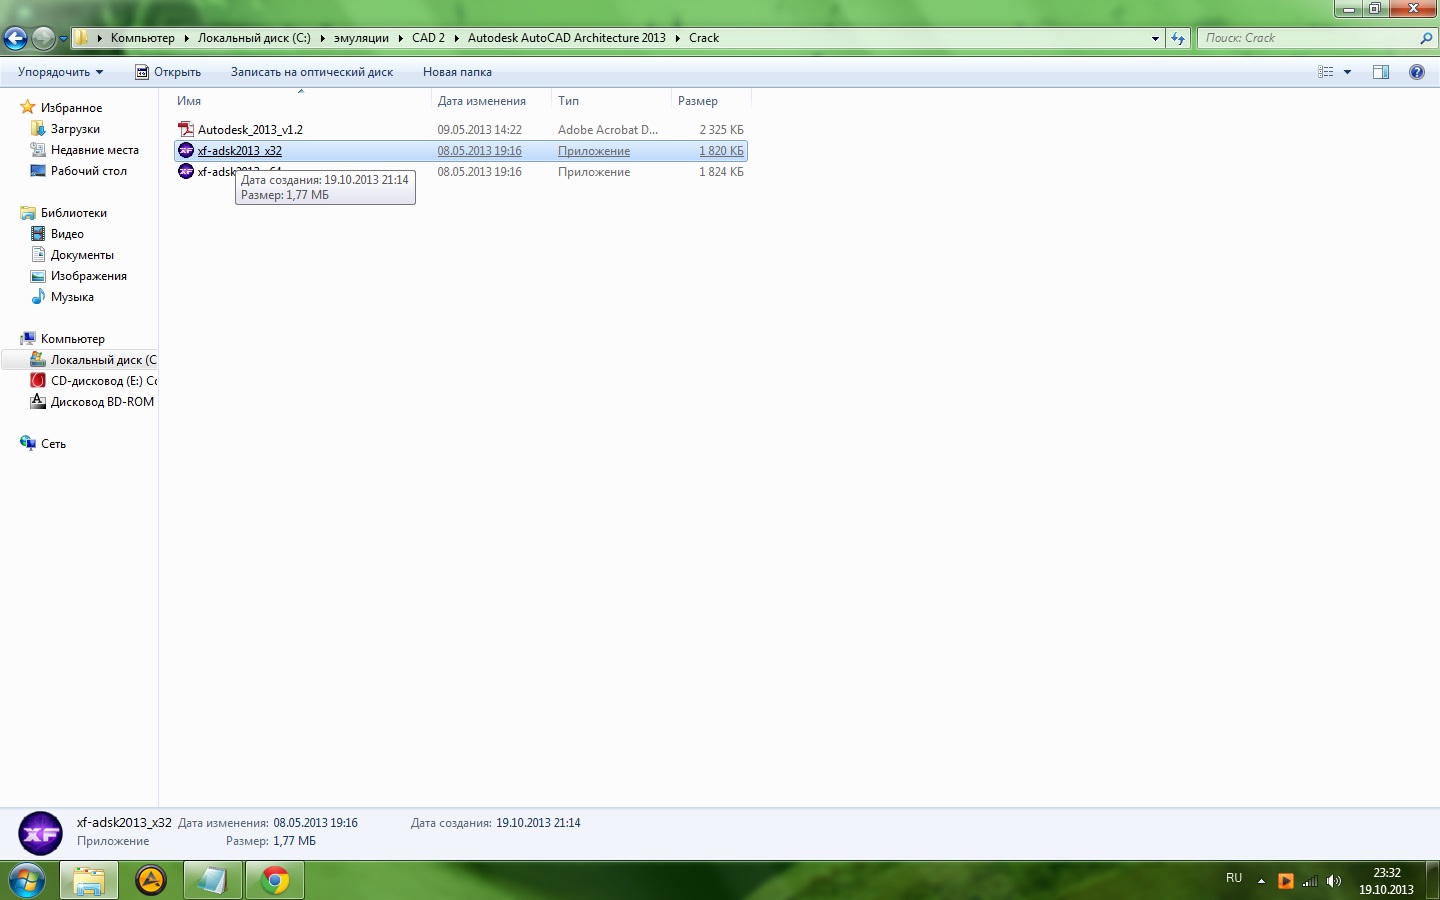Open the Видео library
The height and width of the screenshot is (900, 1440).
(67, 234)
